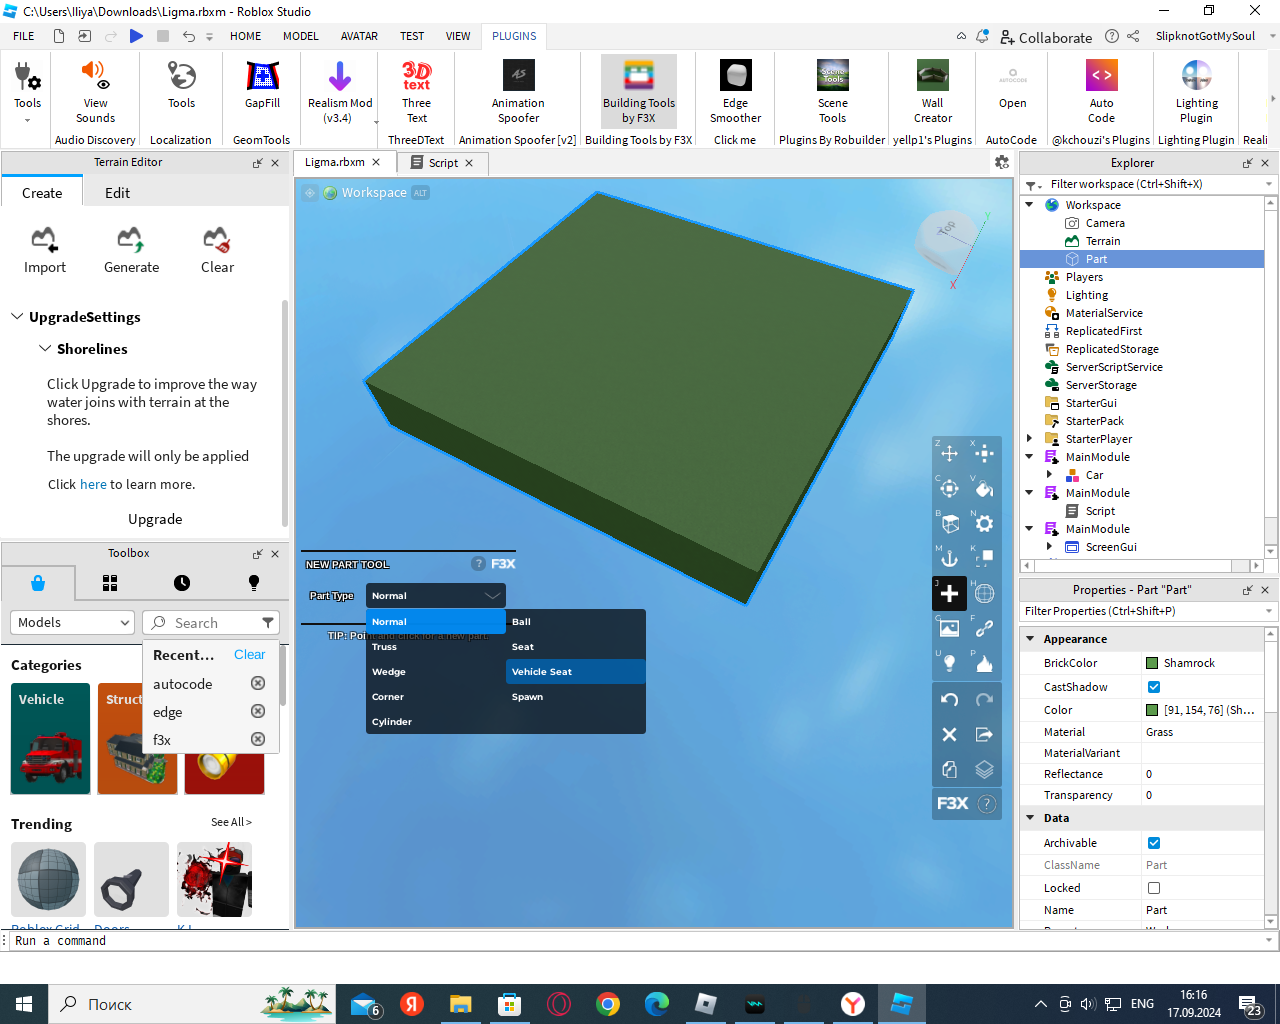Image resolution: width=1280 pixels, height=1024 pixels.
Task: Open the GapFill plugin
Action: tap(262, 85)
